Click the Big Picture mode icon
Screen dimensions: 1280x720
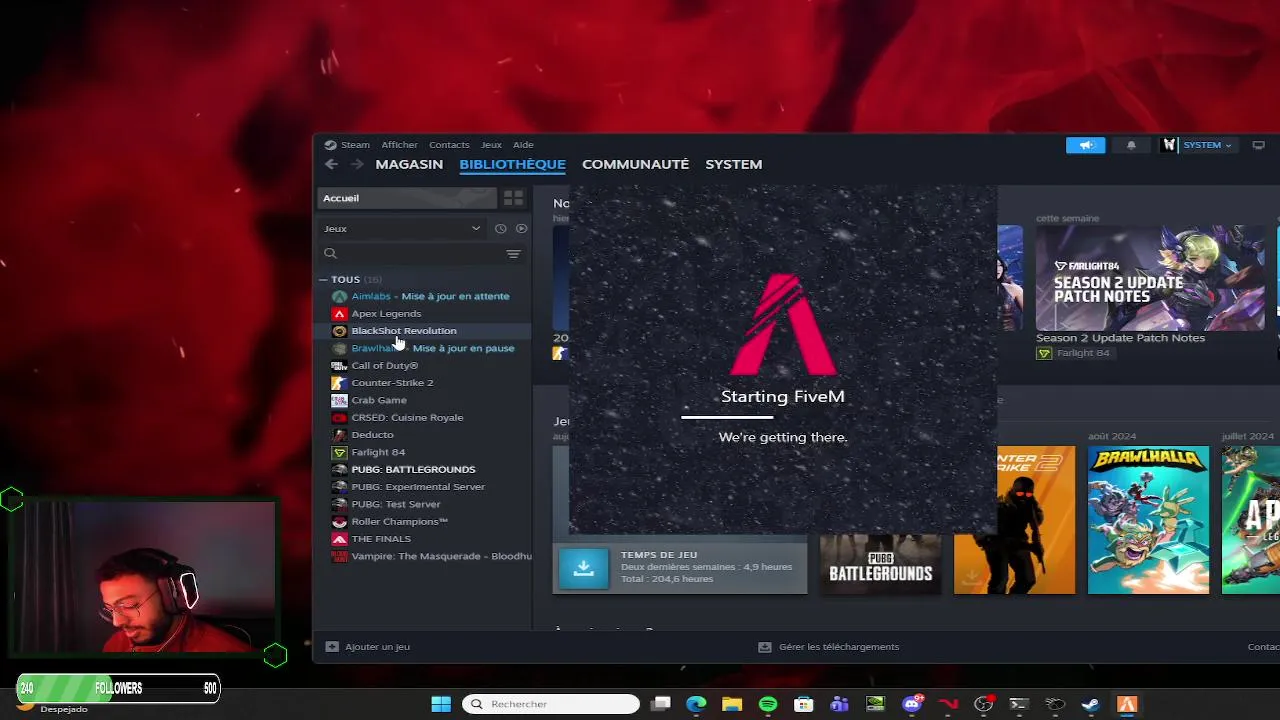(1258, 145)
